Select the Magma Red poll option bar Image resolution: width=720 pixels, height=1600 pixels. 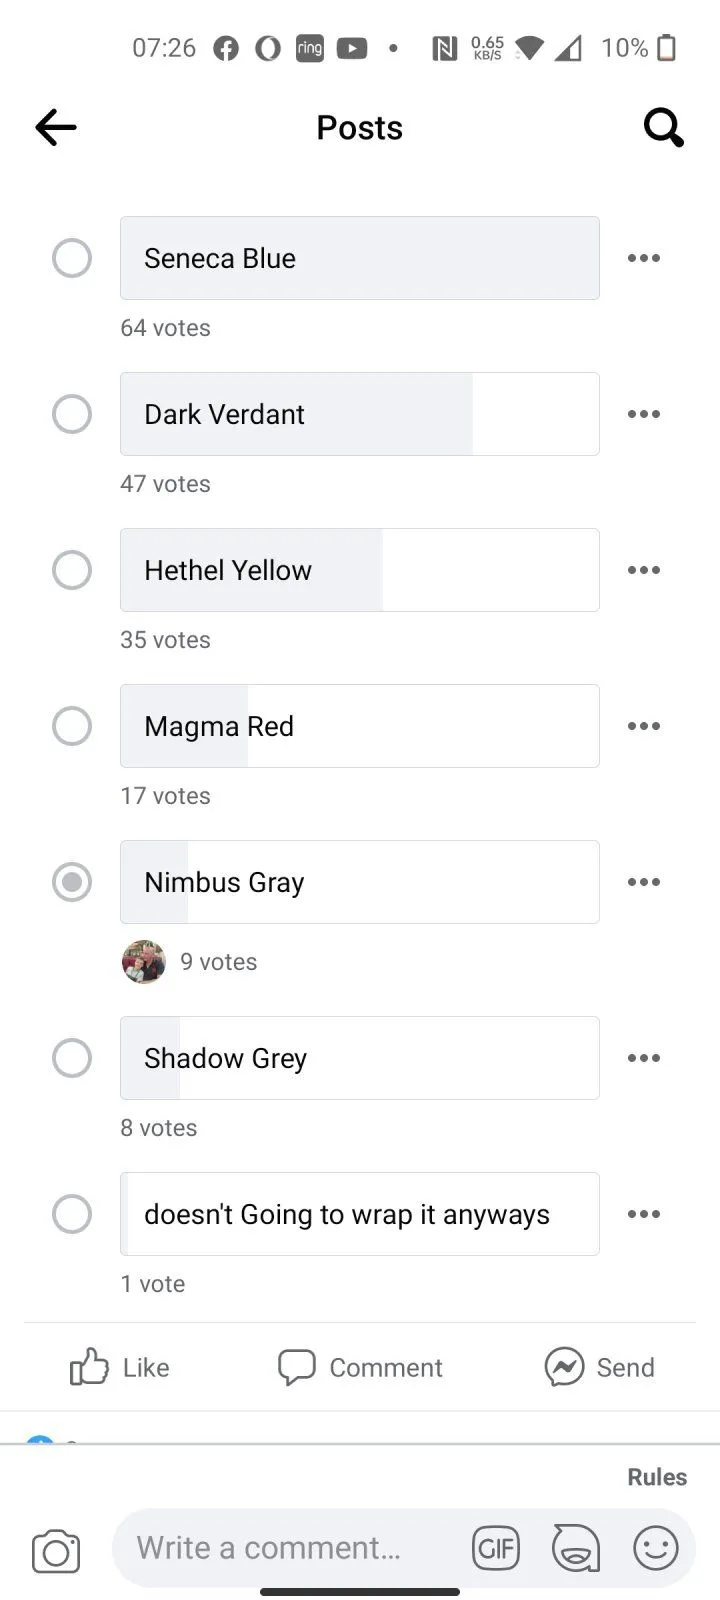click(360, 726)
